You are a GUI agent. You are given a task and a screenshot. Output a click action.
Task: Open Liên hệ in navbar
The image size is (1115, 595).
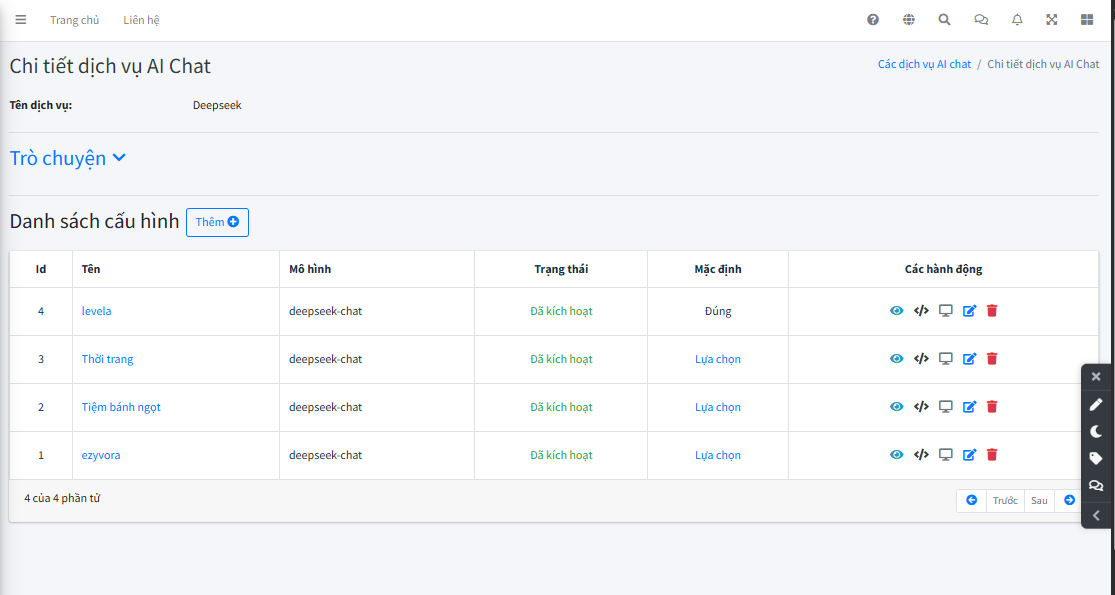pos(142,20)
